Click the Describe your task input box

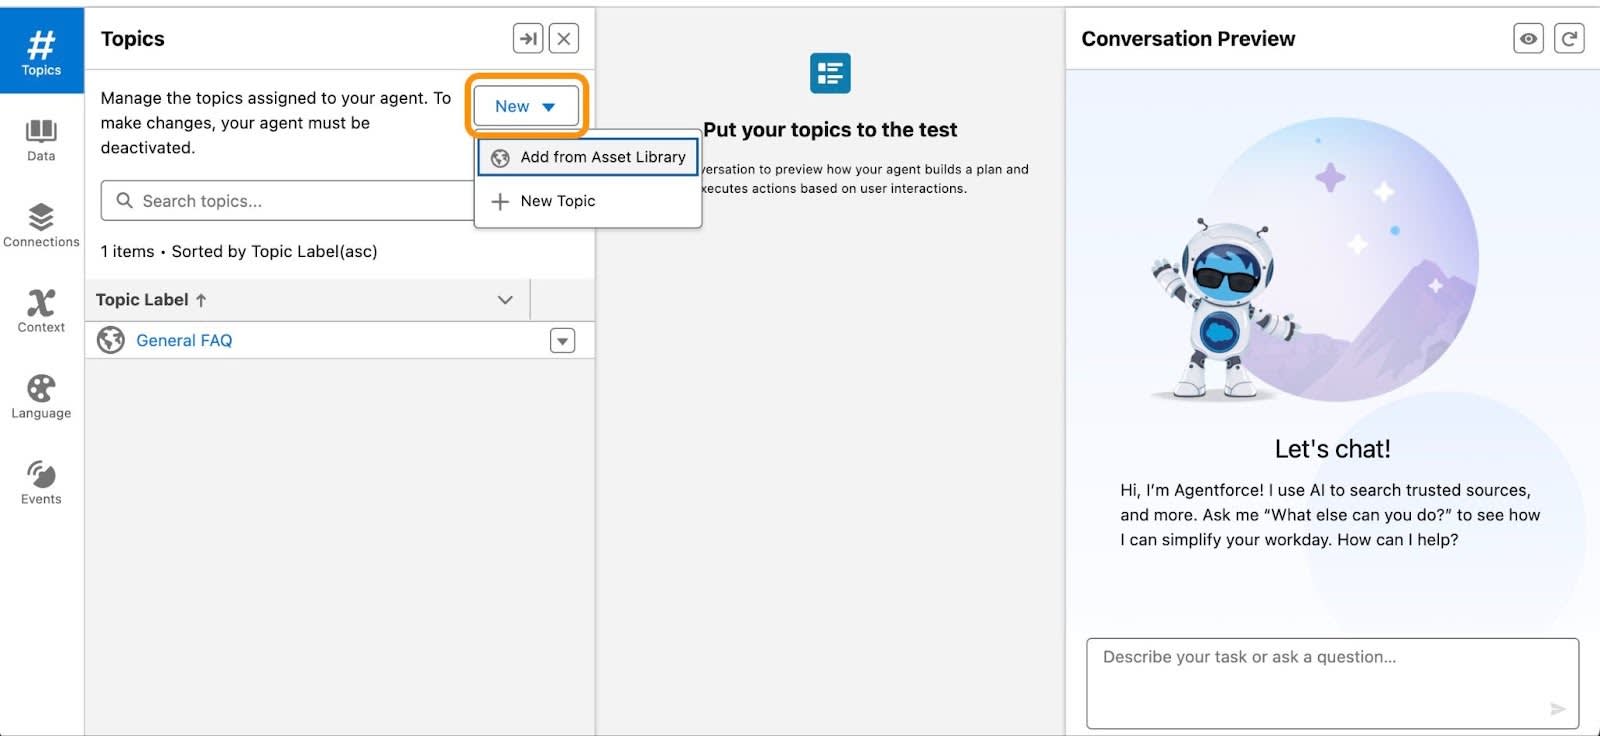(1333, 683)
